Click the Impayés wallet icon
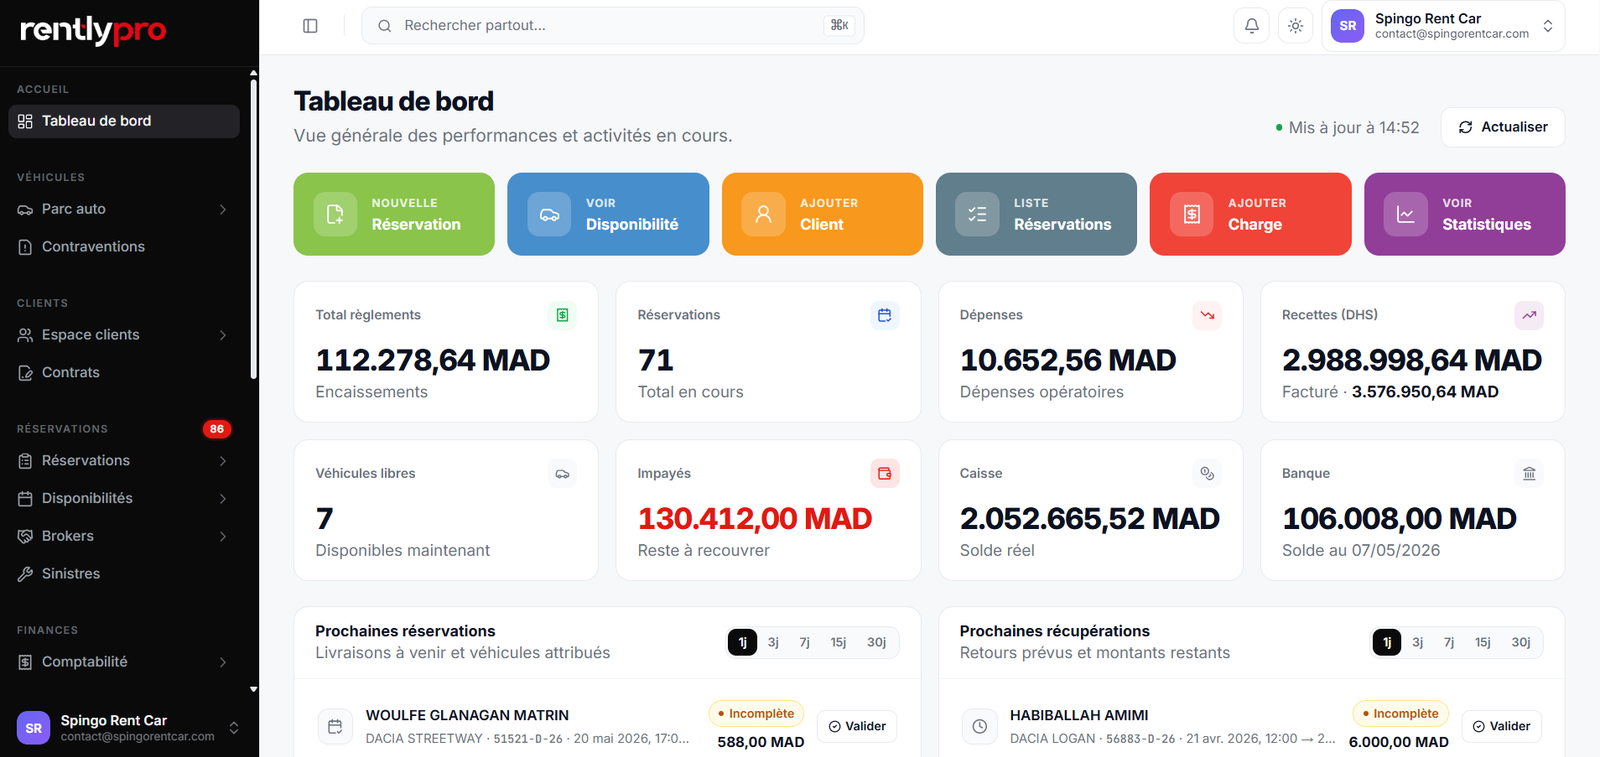The image size is (1600, 757). (884, 474)
